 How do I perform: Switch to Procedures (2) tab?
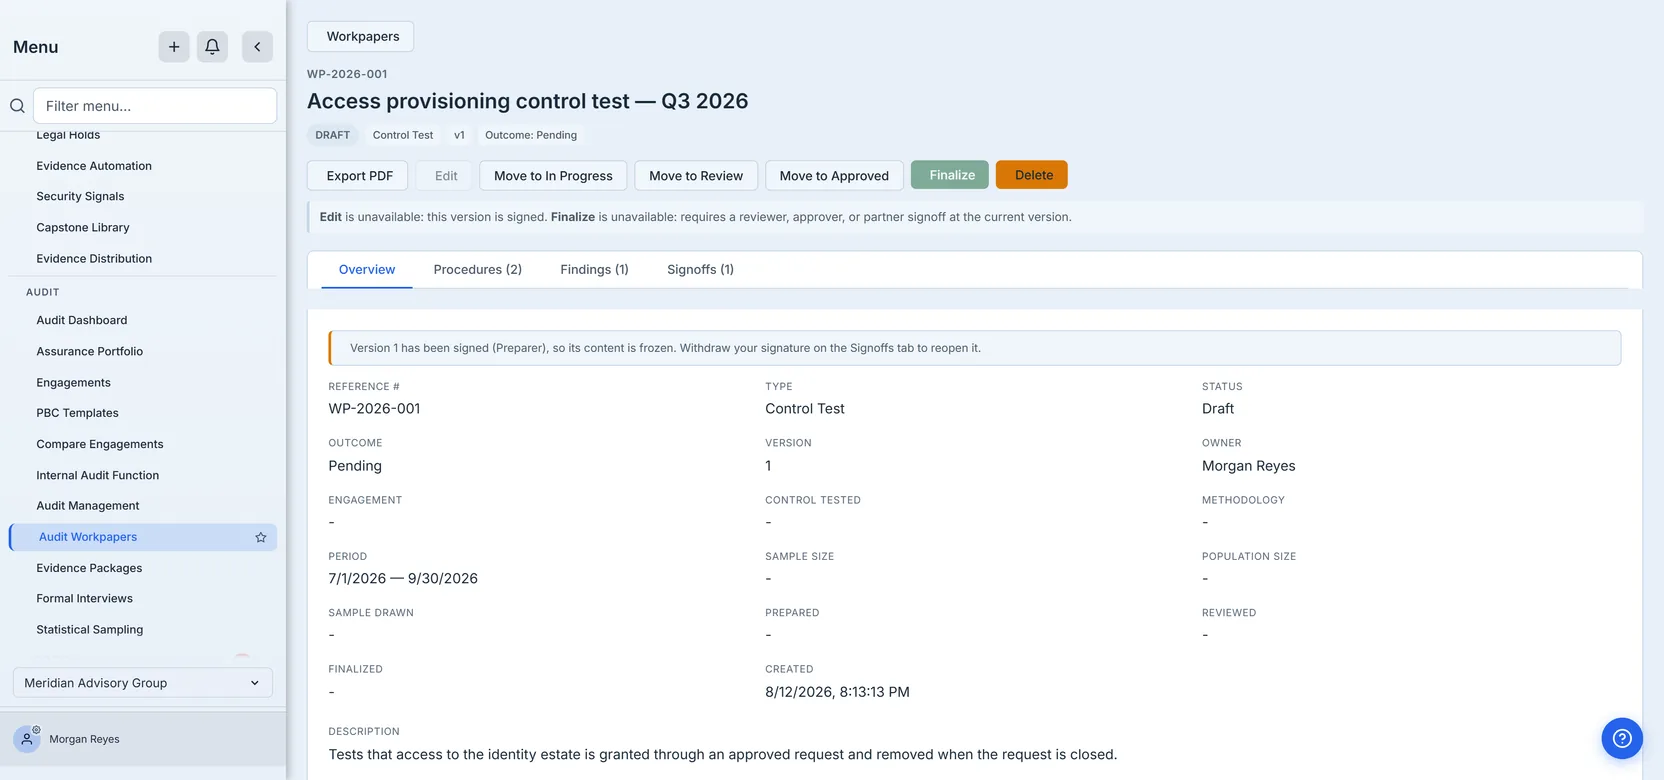478,270
